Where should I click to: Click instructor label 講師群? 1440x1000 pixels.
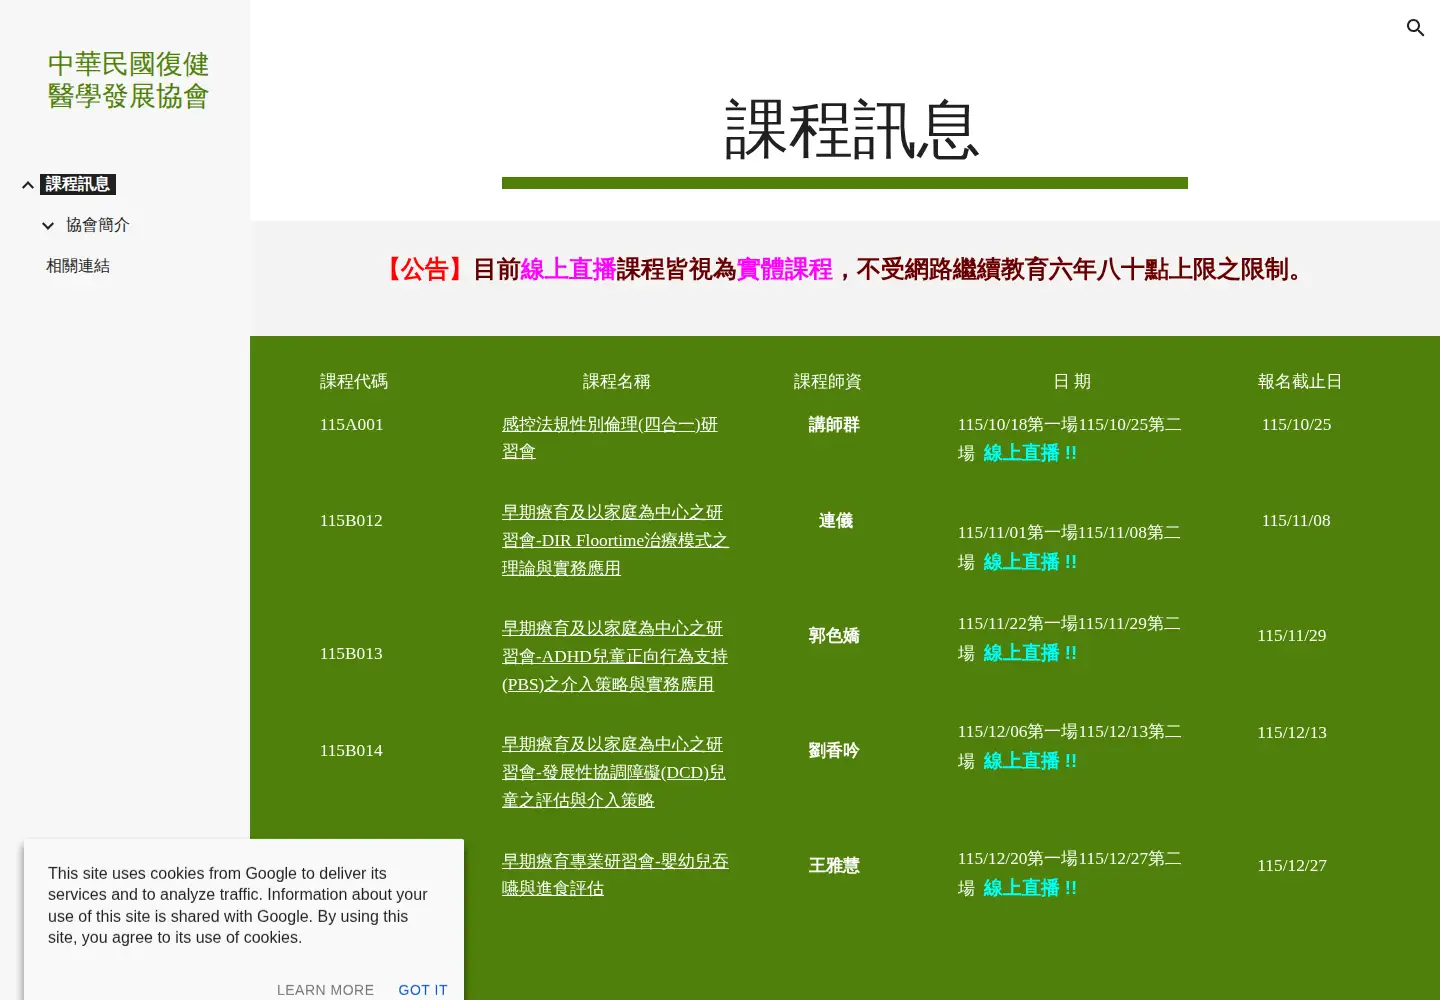[x=834, y=424]
